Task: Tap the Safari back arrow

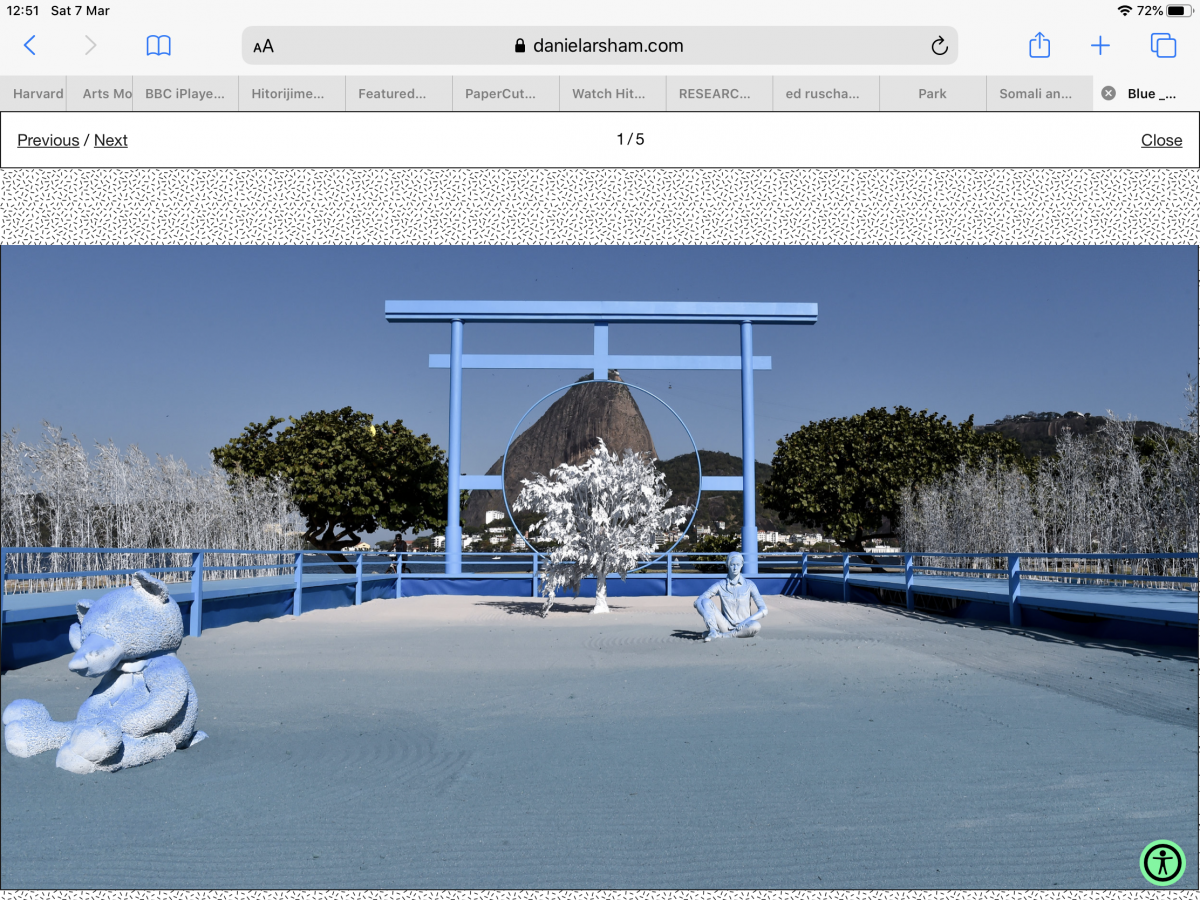Action: 30,45
